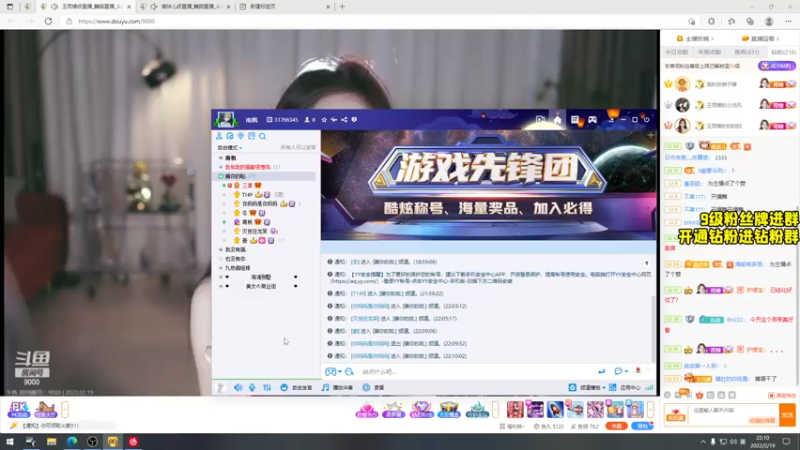800x450 pixels.
Task: Click the PK活动 icon below video
Action: click(x=19, y=410)
